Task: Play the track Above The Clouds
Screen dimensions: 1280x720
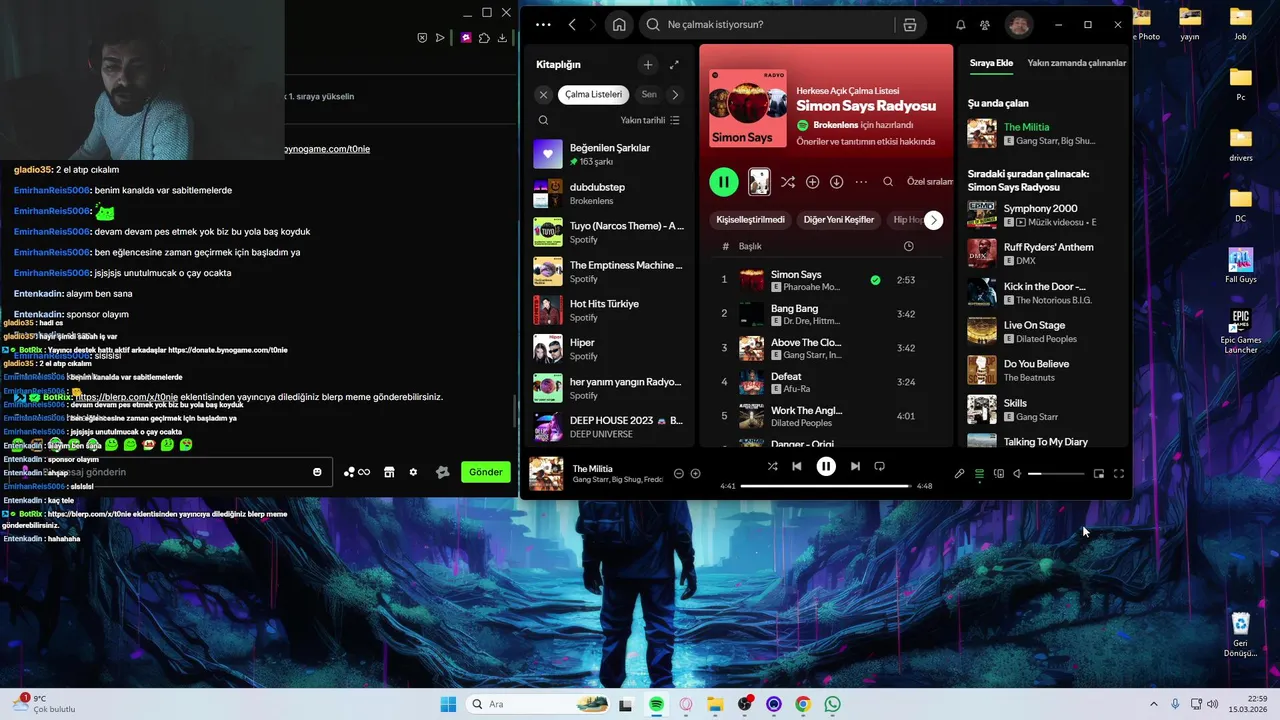Action: (x=827, y=348)
